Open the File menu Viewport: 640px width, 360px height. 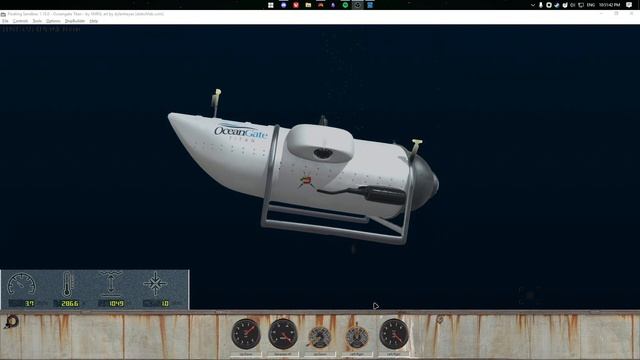[x=5, y=21]
